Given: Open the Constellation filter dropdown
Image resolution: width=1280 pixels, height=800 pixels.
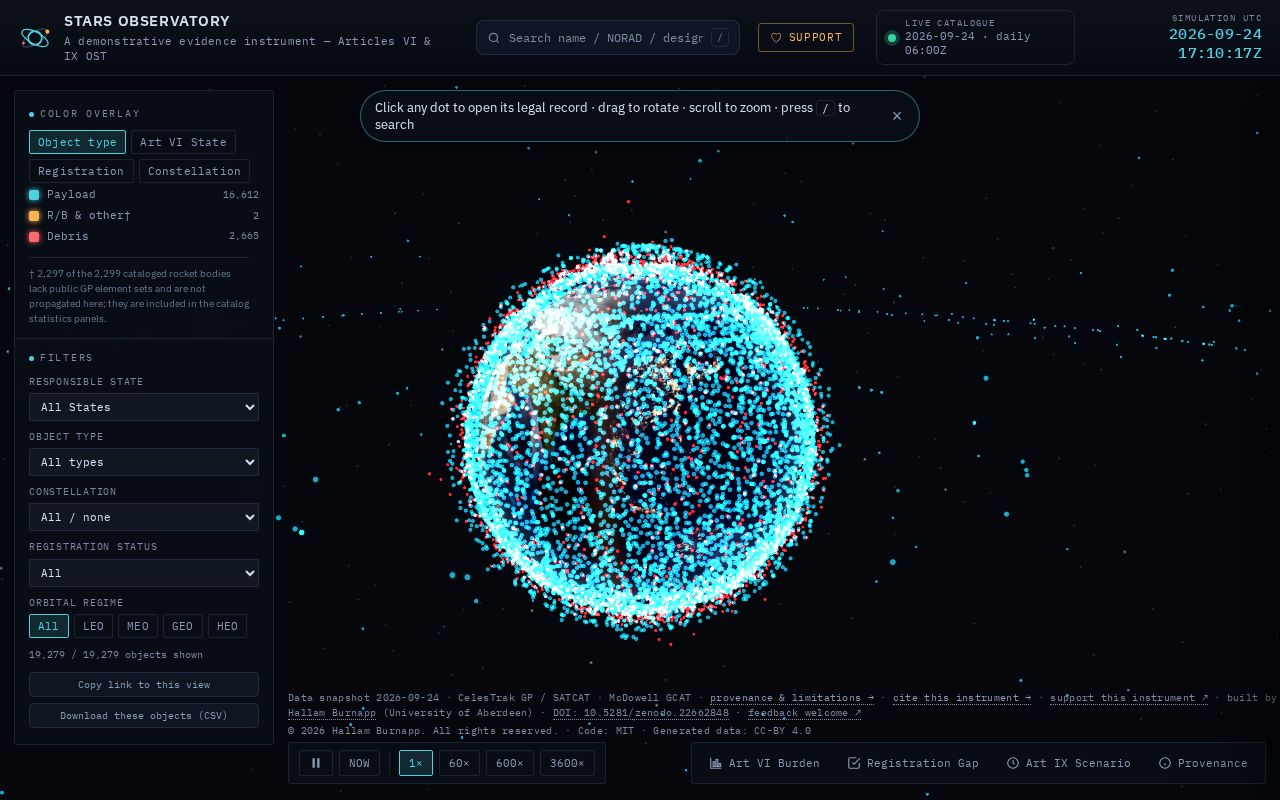Looking at the screenshot, I should pyautogui.click(x=144, y=517).
